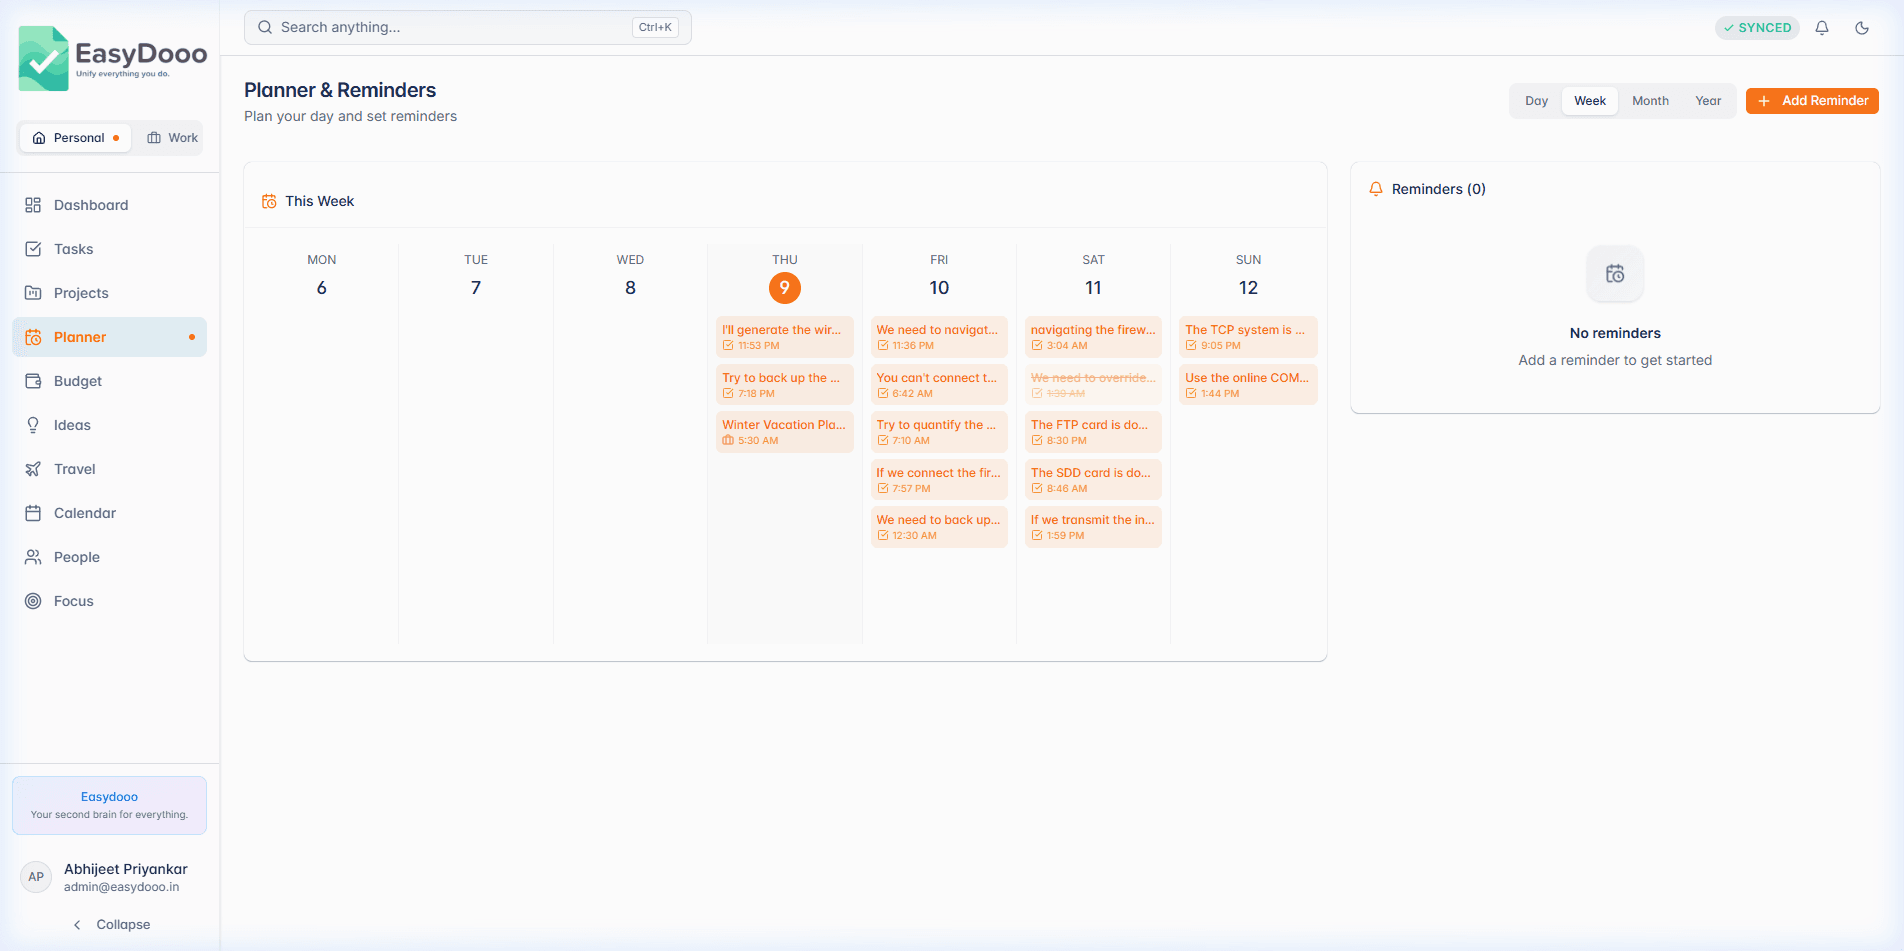This screenshot has height=951, width=1904.
Task: Click the People icon in sidebar
Action: 33,557
